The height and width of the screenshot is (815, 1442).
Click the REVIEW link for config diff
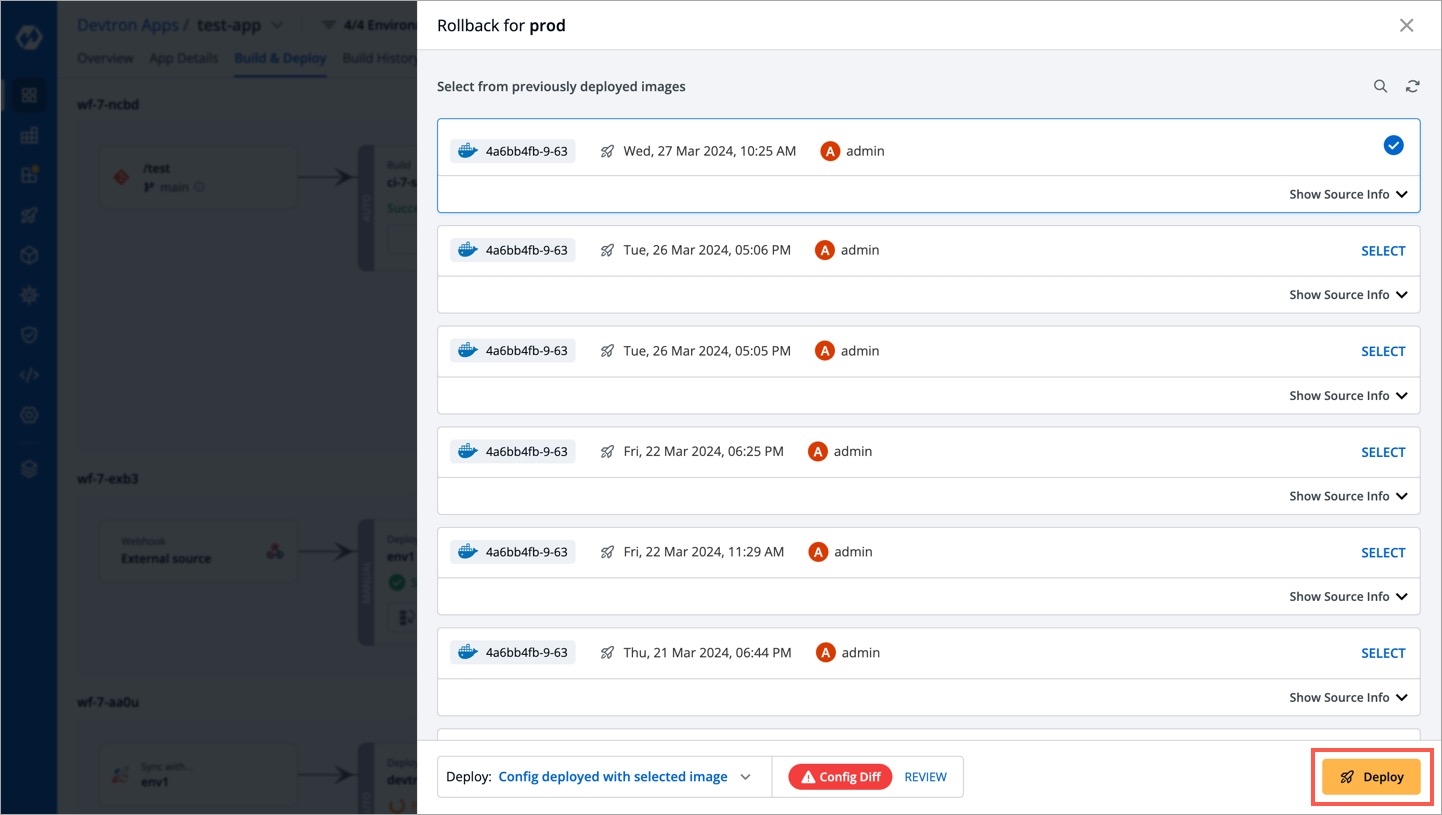pyautogui.click(x=925, y=777)
